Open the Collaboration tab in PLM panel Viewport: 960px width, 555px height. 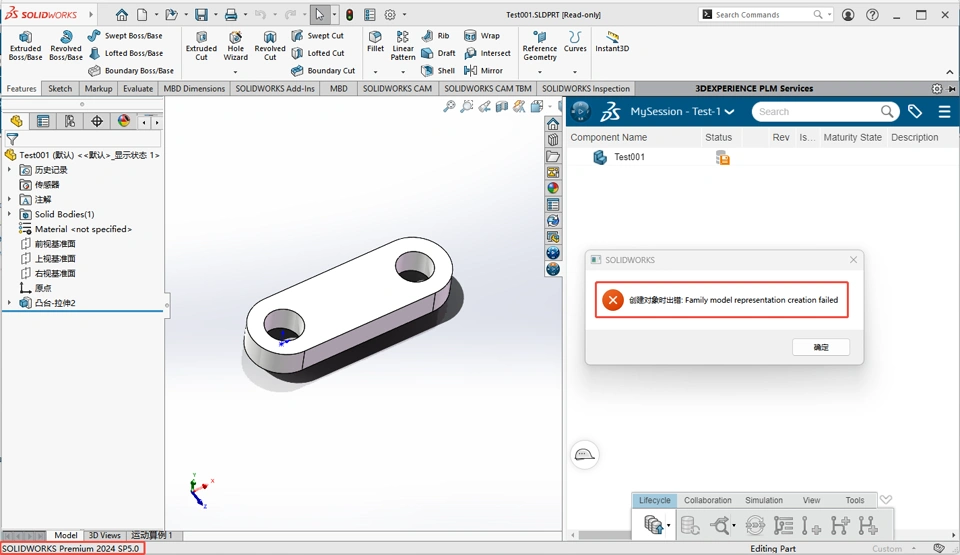click(708, 500)
